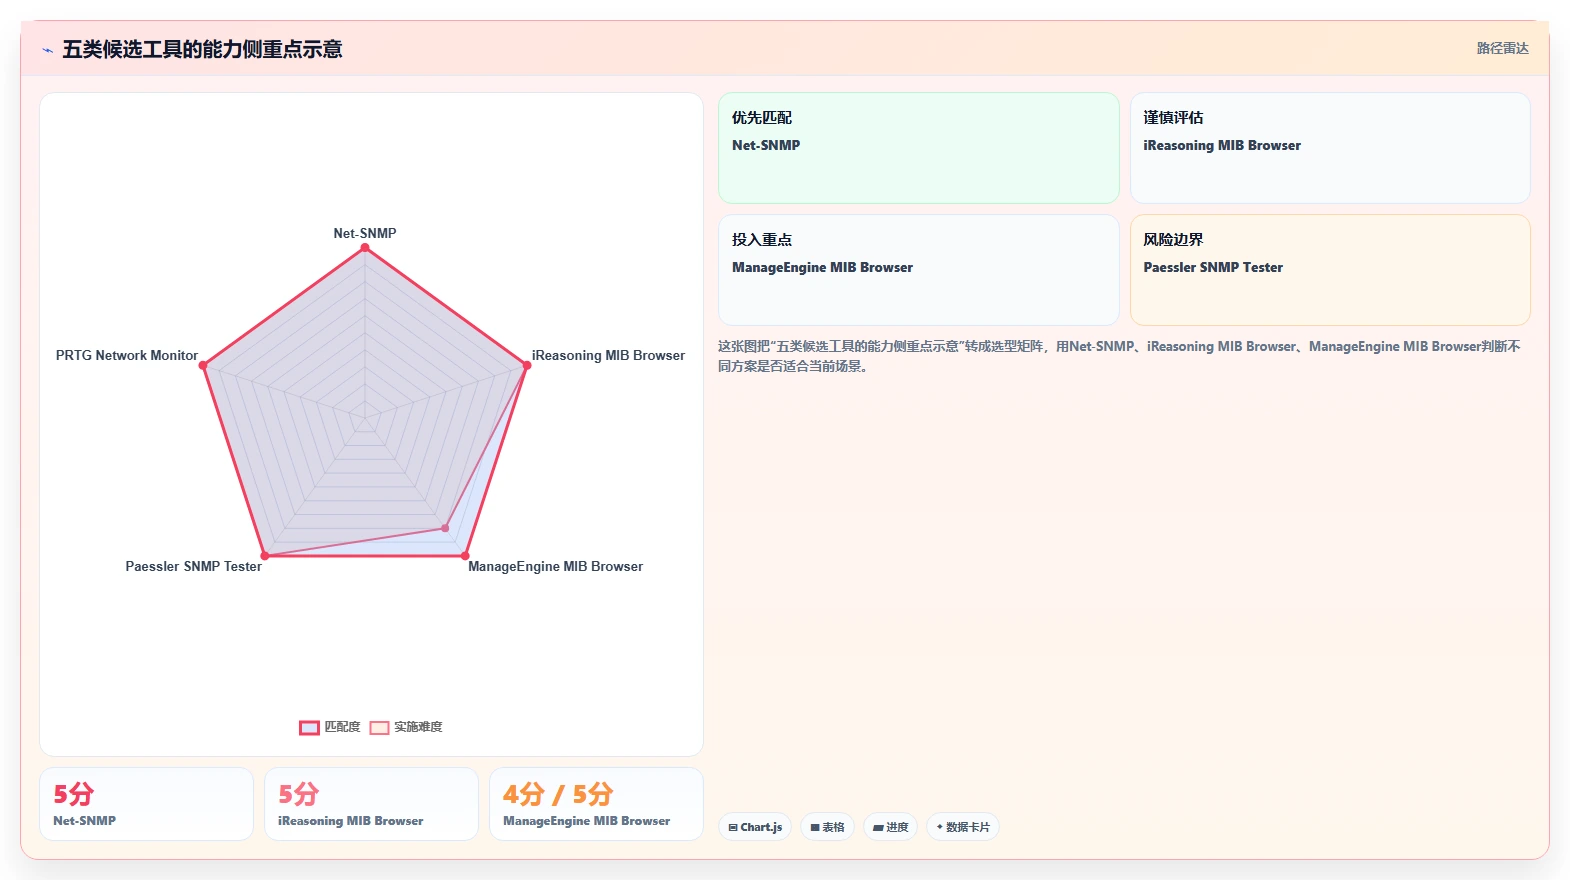The height and width of the screenshot is (880, 1570).
Task: Click the inner pink data point near ManageEngine
Action: pos(445,528)
